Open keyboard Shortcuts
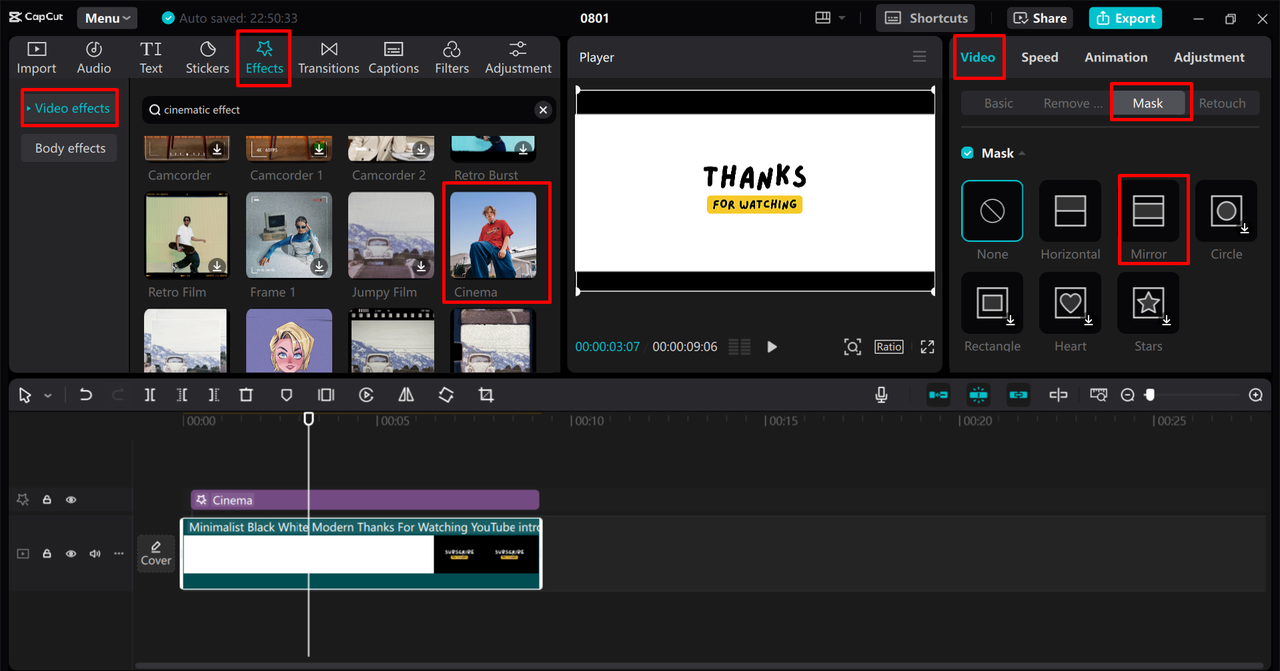Screen dimensions: 1280x671 pyautogui.click(x=926, y=18)
